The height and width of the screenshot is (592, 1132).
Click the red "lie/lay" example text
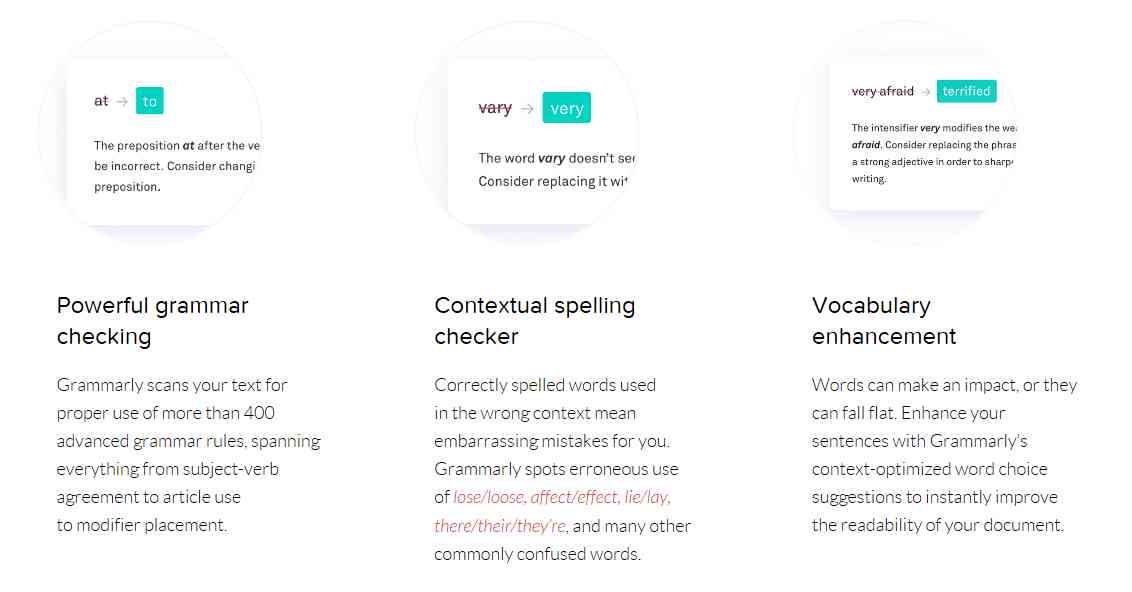pos(648,497)
